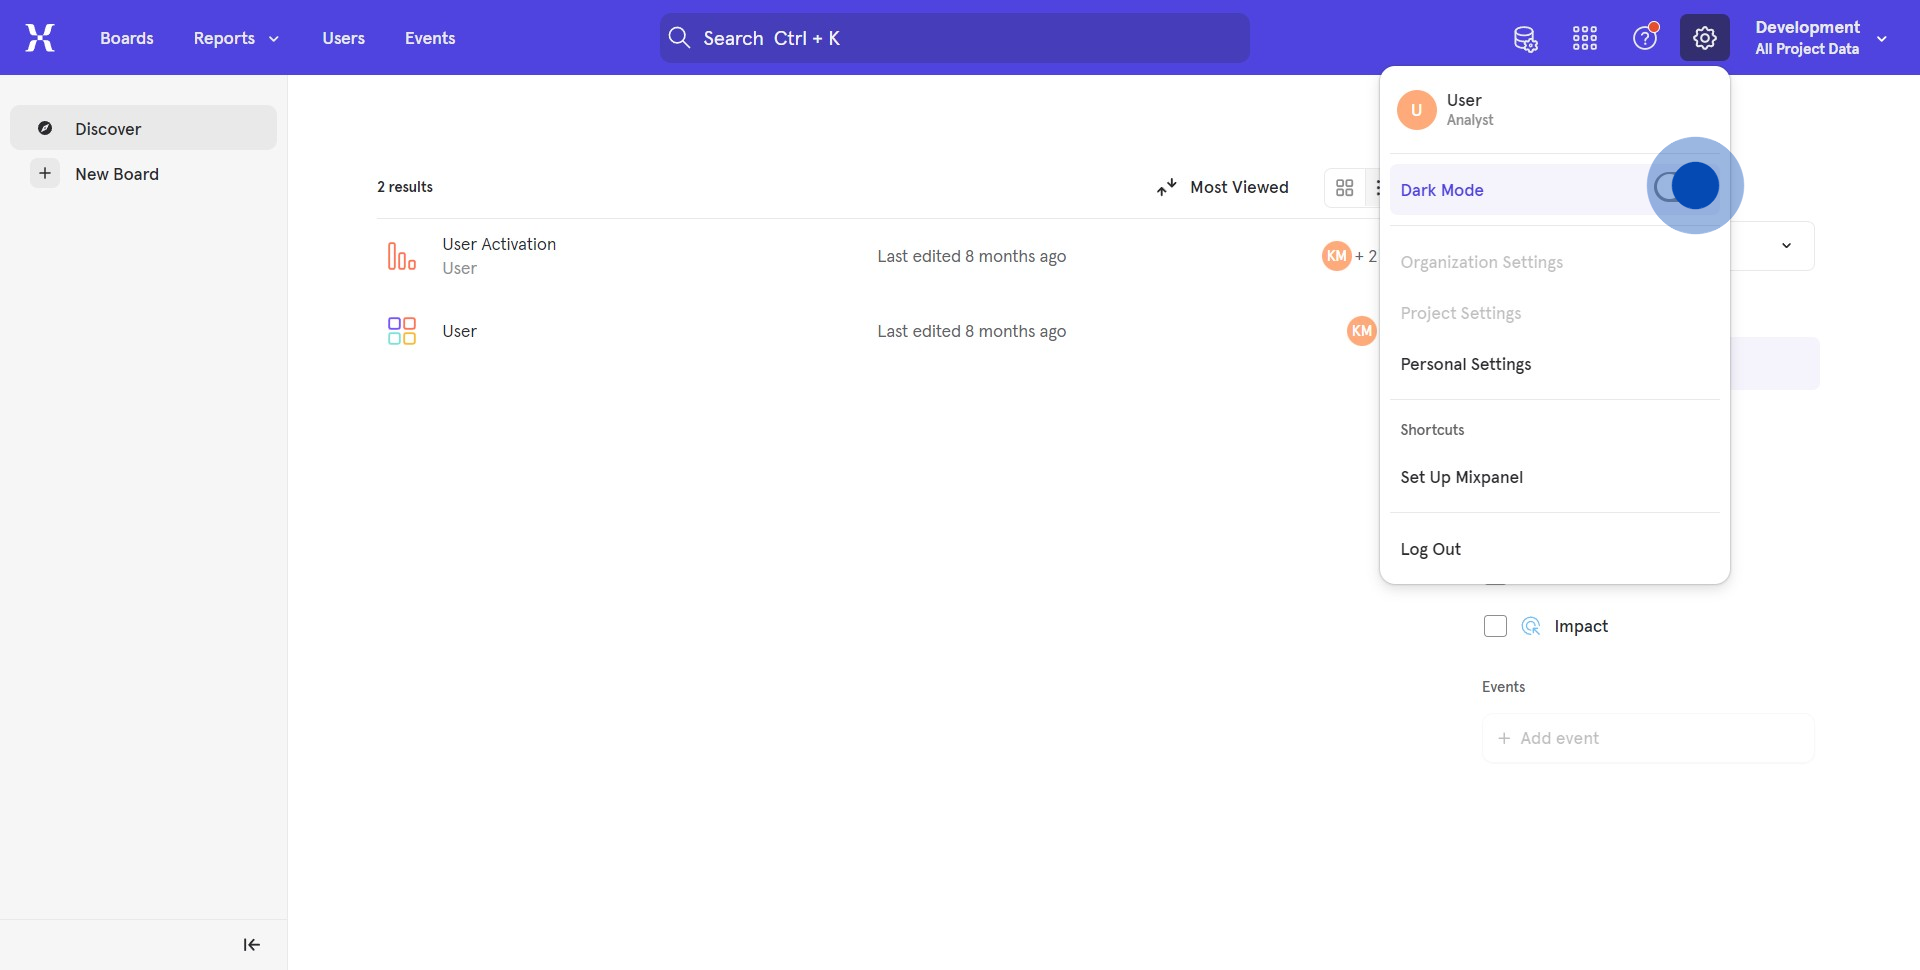
Task: Click 'Last edited 8 months ago' for User Activation
Action: coord(971,256)
